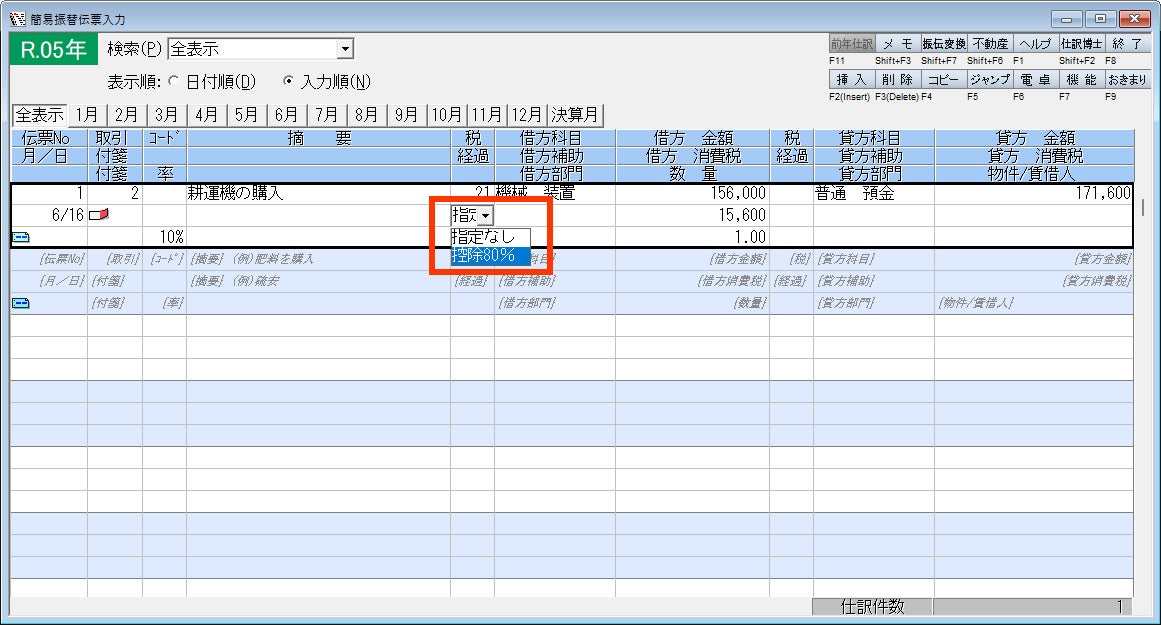This screenshot has width=1161, height=625.
Task: Click the 普通 預金 credit account cell
Action: click(874, 193)
